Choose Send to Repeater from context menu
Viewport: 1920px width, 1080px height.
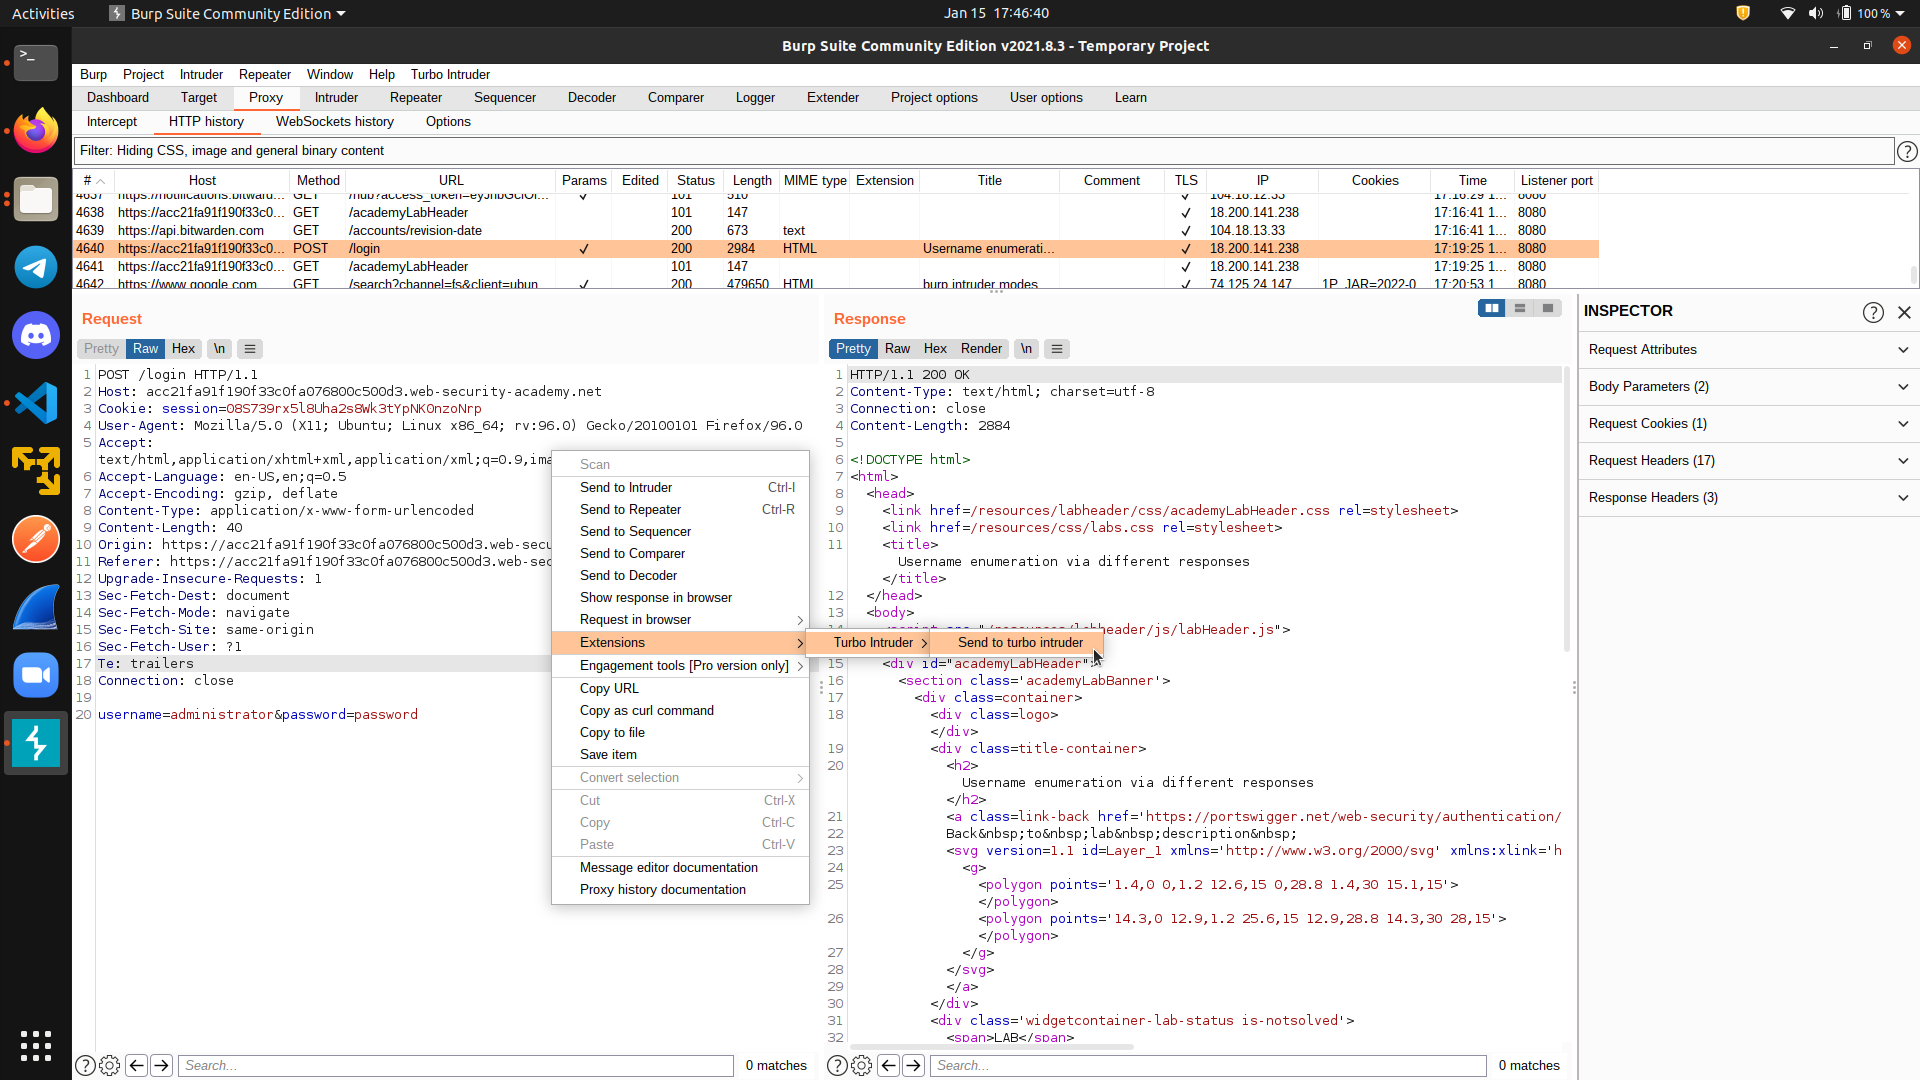tap(680, 510)
